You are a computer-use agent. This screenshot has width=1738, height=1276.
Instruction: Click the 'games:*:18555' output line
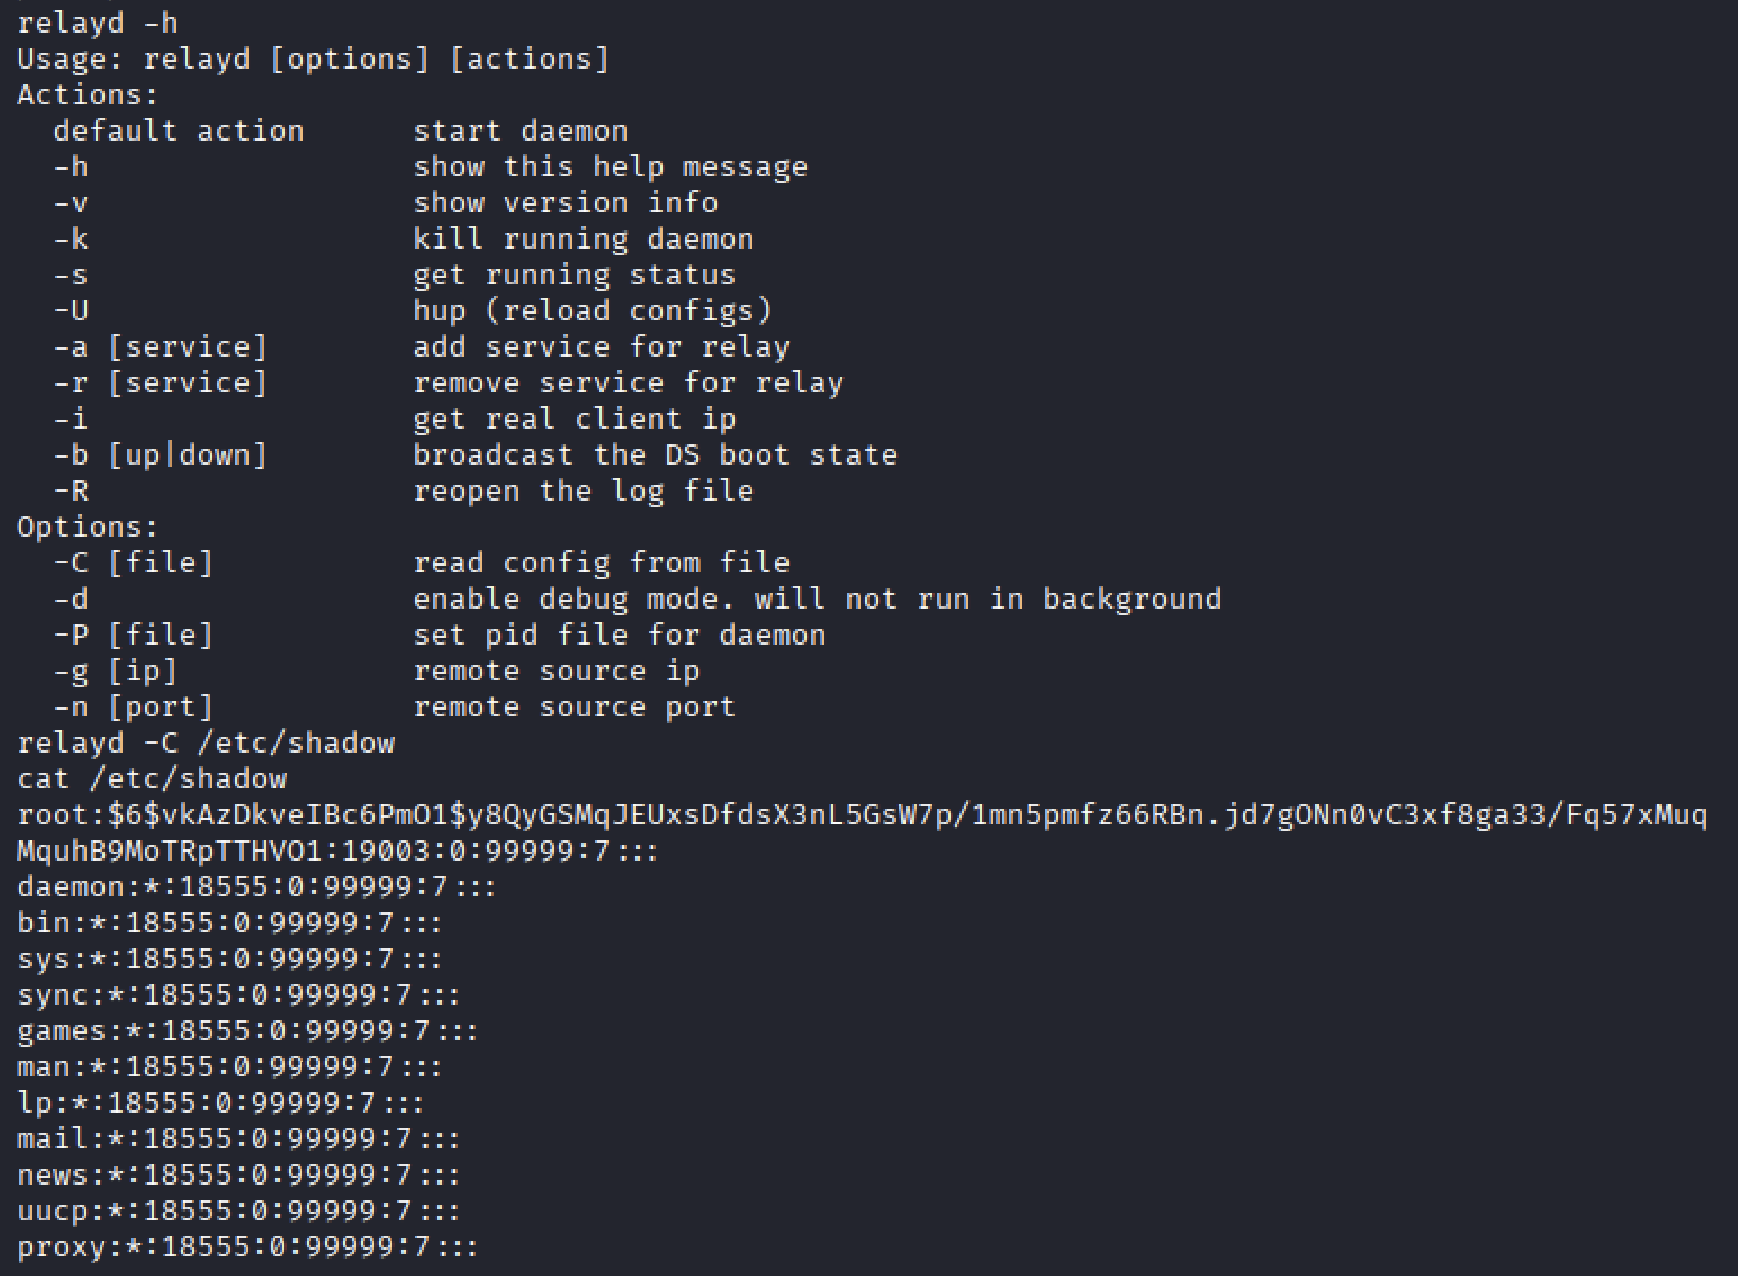[x=247, y=1031]
